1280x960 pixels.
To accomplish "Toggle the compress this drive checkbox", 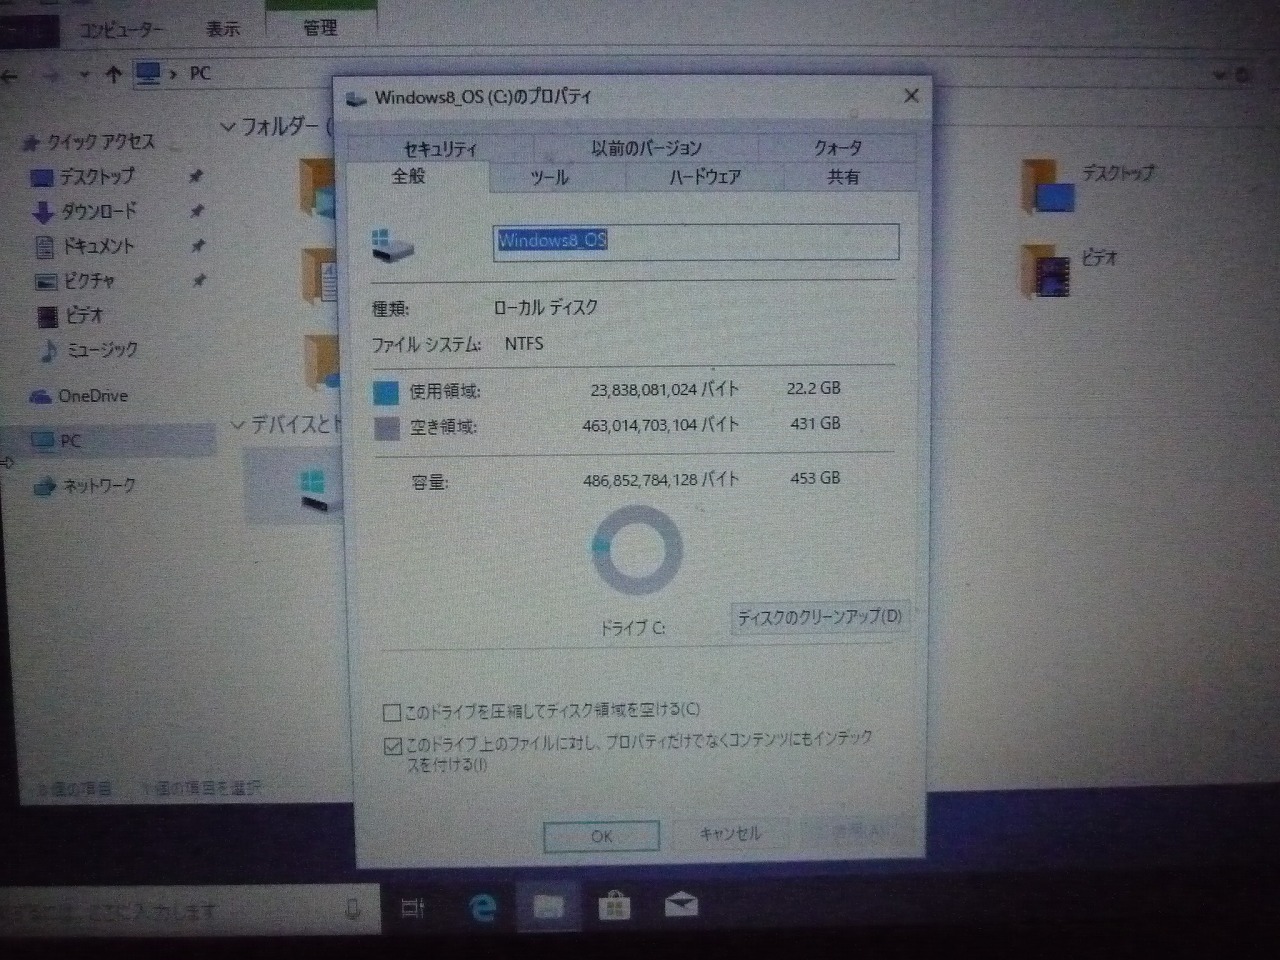I will 392,713.
